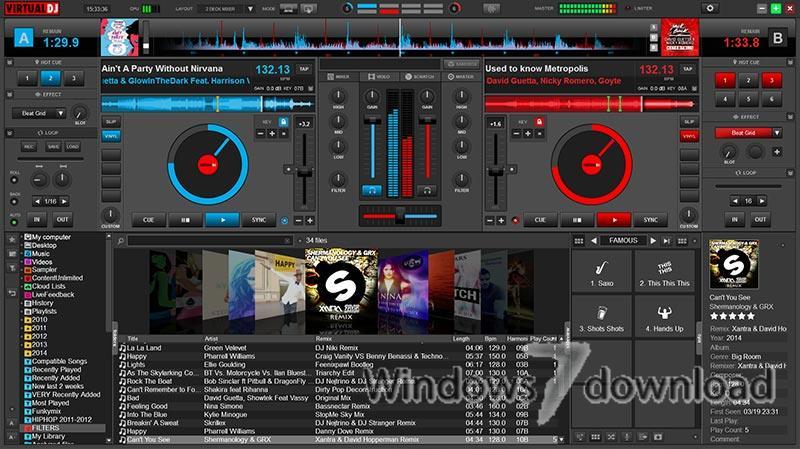Screen dimensions: 800x449
Task: Switch to the MASTER tab
Action: tap(461, 77)
